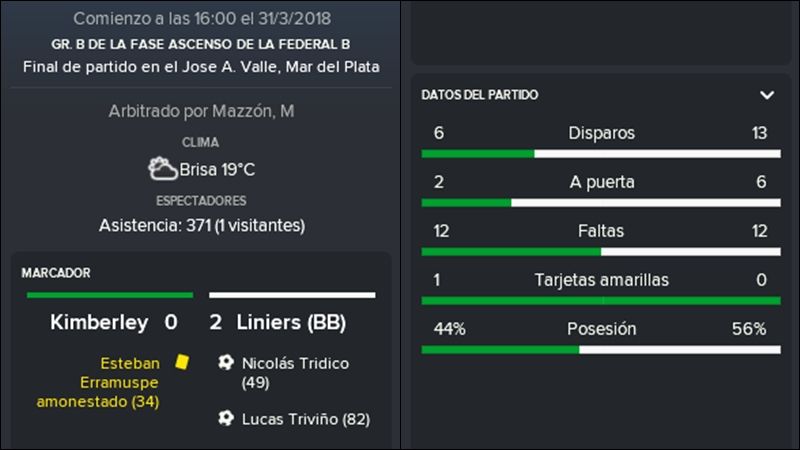This screenshot has width=800, height=450.
Task: Click the cloudy weather icon beside Brisa
Action: click(162, 168)
